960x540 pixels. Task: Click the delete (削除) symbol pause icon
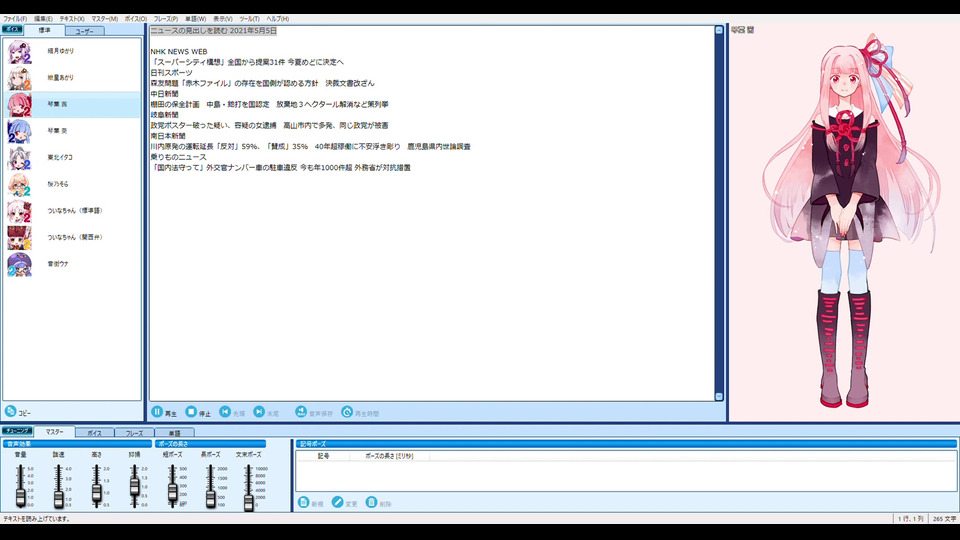(x=371, y=502)
